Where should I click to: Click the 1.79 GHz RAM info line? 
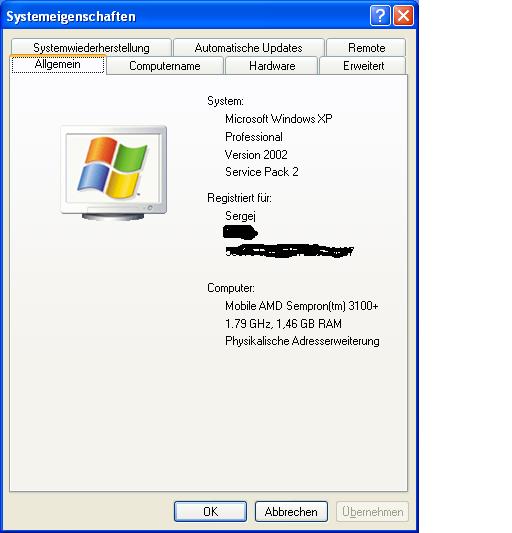tap(283, 324)
